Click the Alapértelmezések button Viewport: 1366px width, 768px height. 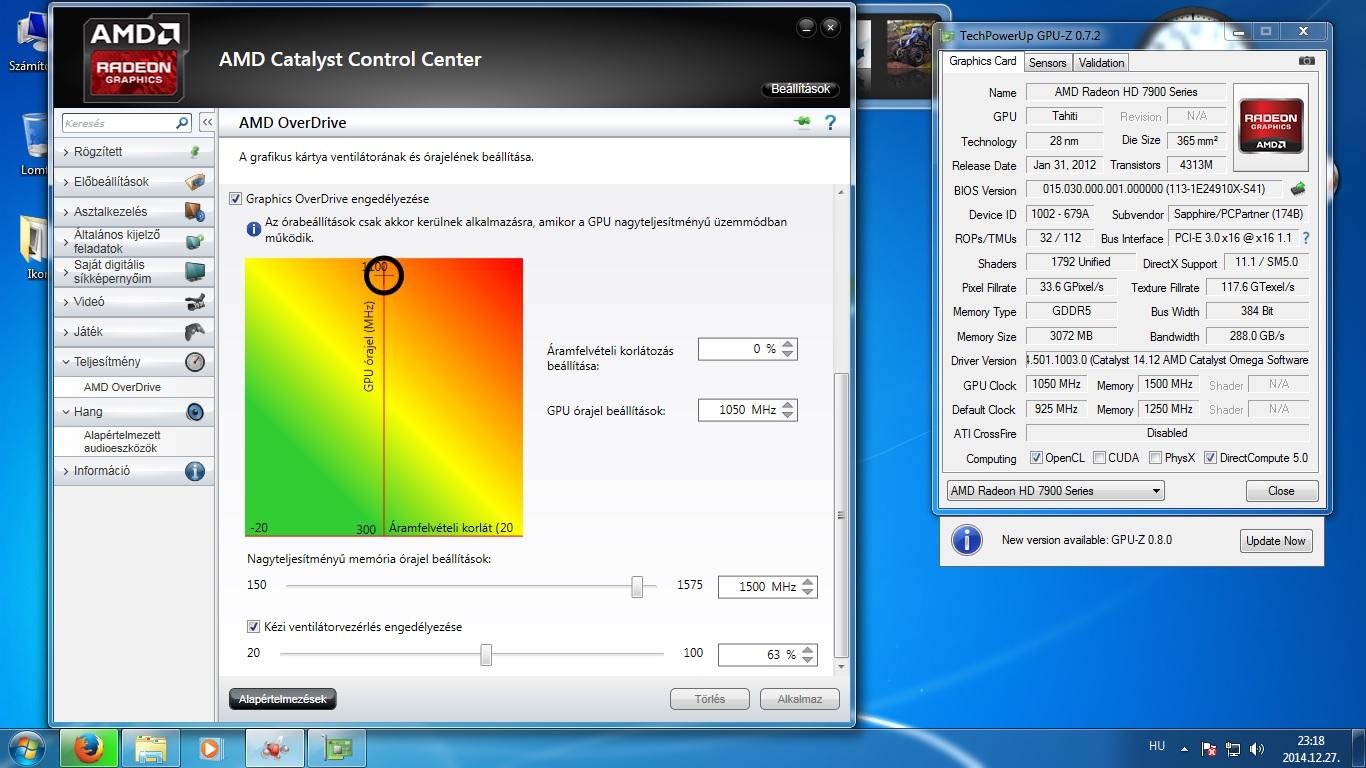point(283,699)
